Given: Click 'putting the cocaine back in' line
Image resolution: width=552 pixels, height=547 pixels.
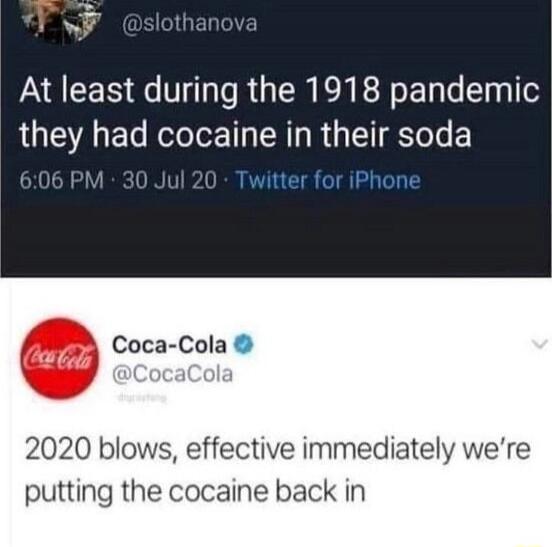Looking at the screenshot, I should pyautogui.click(x=195, y=491).
